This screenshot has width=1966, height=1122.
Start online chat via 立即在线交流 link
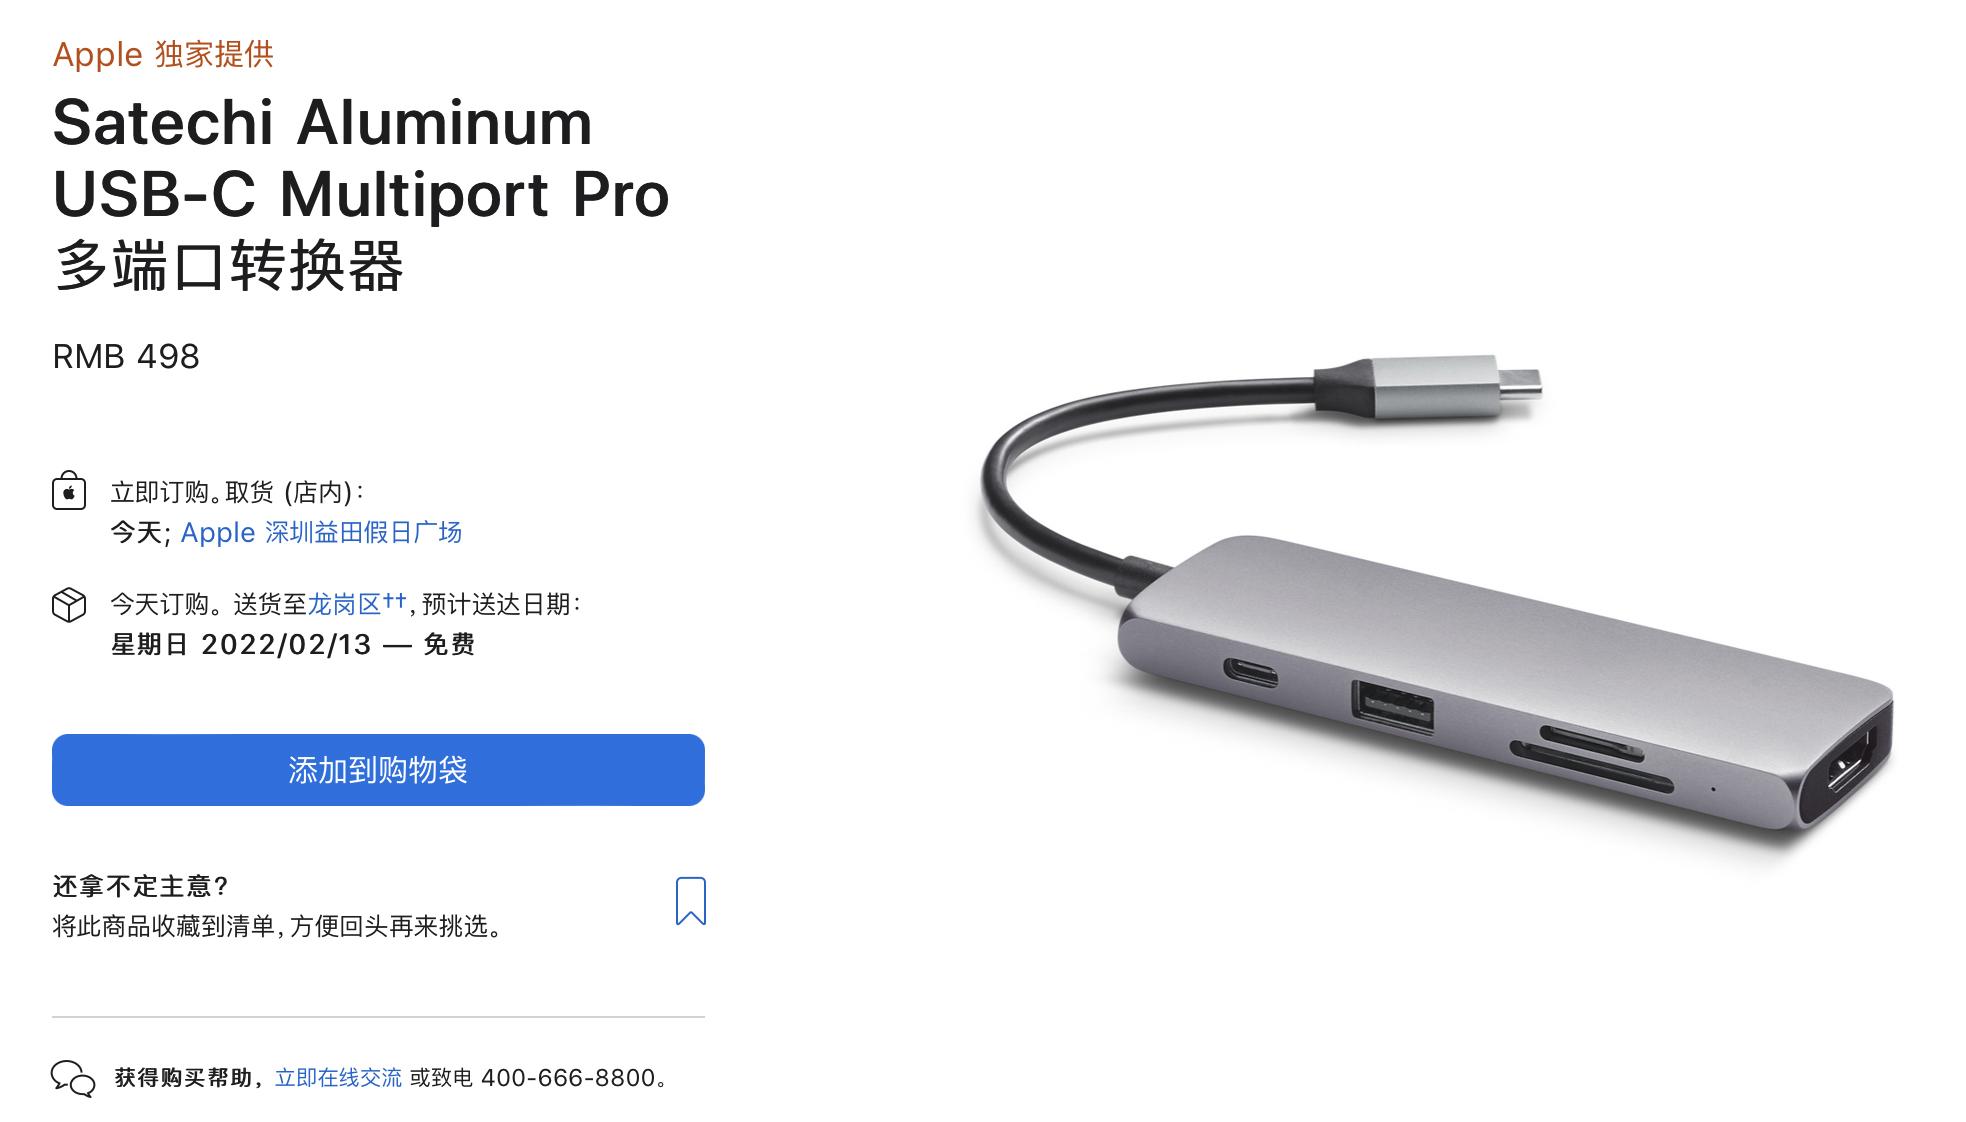338,1078
